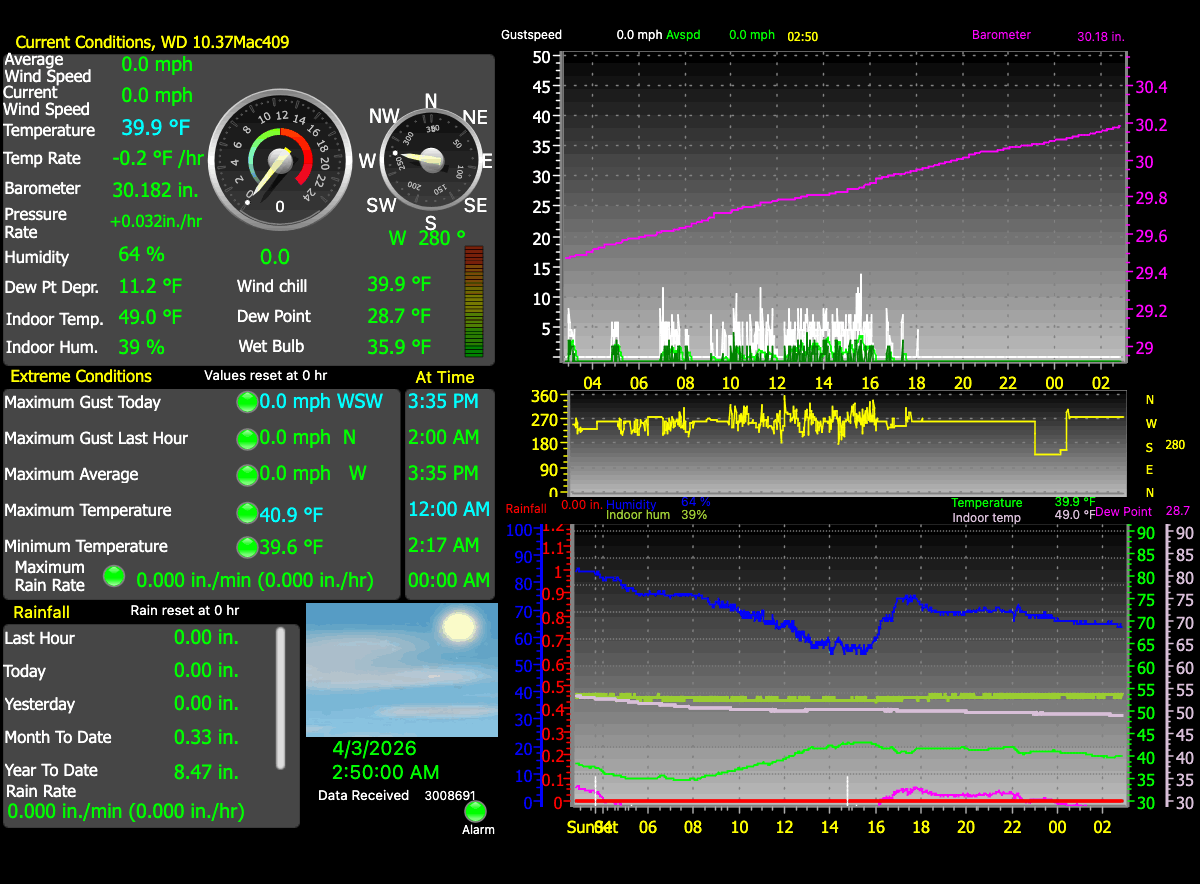The width and height of the screenshot is (1200, 884).
Task: Click the yellow wind direction graph
Action: [x=800, y=418]
